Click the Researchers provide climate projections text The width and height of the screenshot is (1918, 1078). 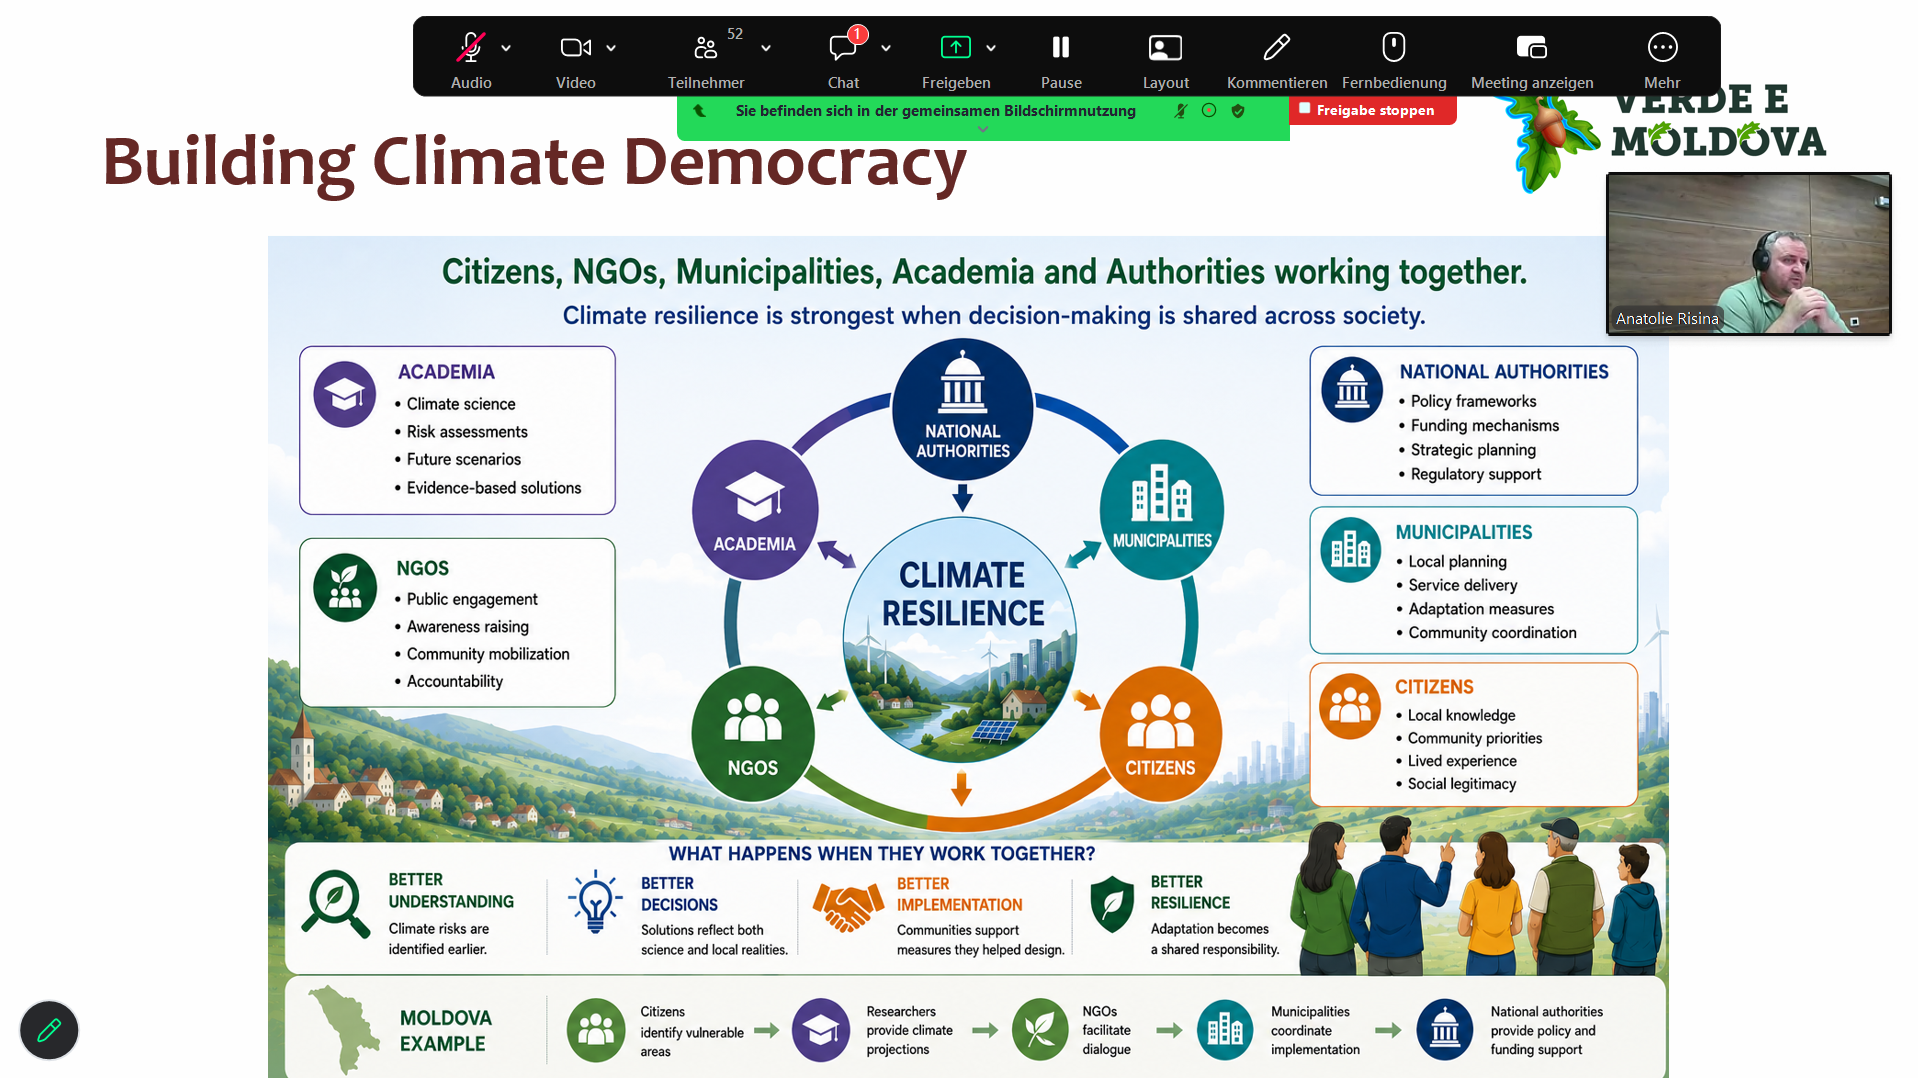pyautogui.click(x=910, y=1031)
